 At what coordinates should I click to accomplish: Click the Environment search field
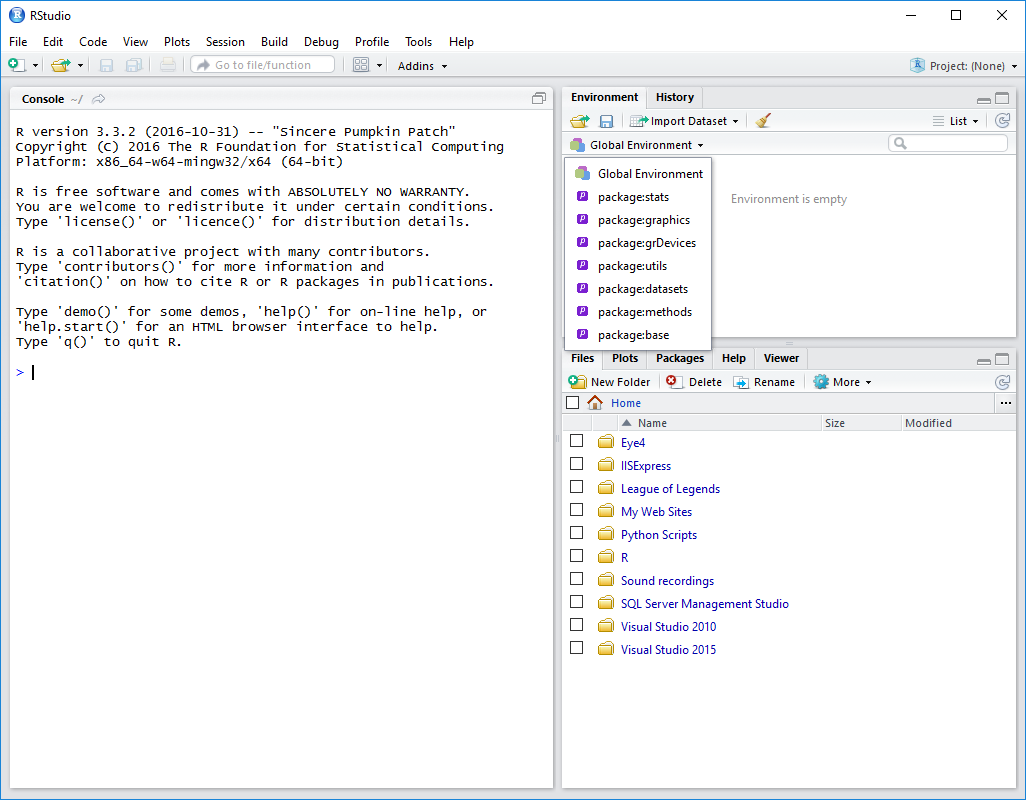947,143
